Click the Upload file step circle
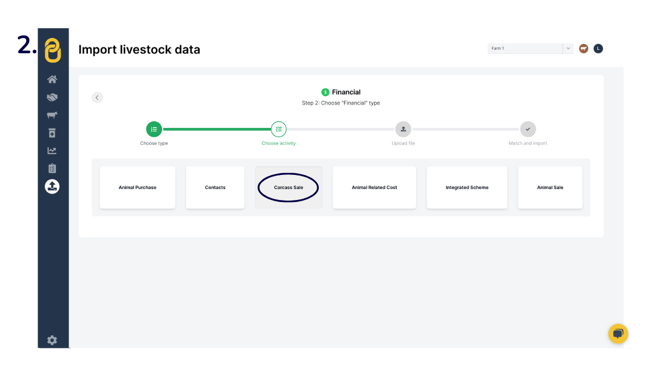Image resolution: width=670 pixels, height=376 pixels. tap(403, 129)
